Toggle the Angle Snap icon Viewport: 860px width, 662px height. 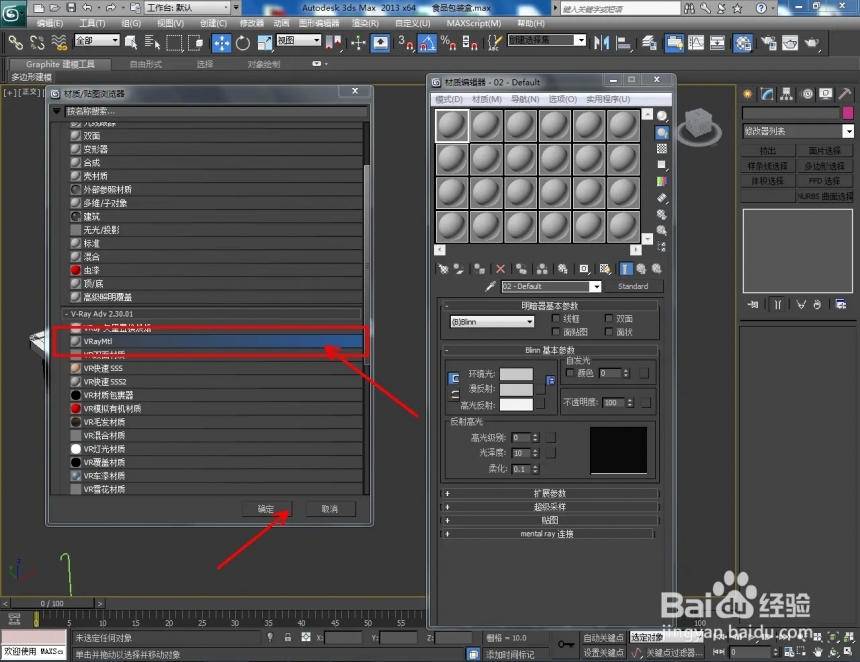point(427,43)
